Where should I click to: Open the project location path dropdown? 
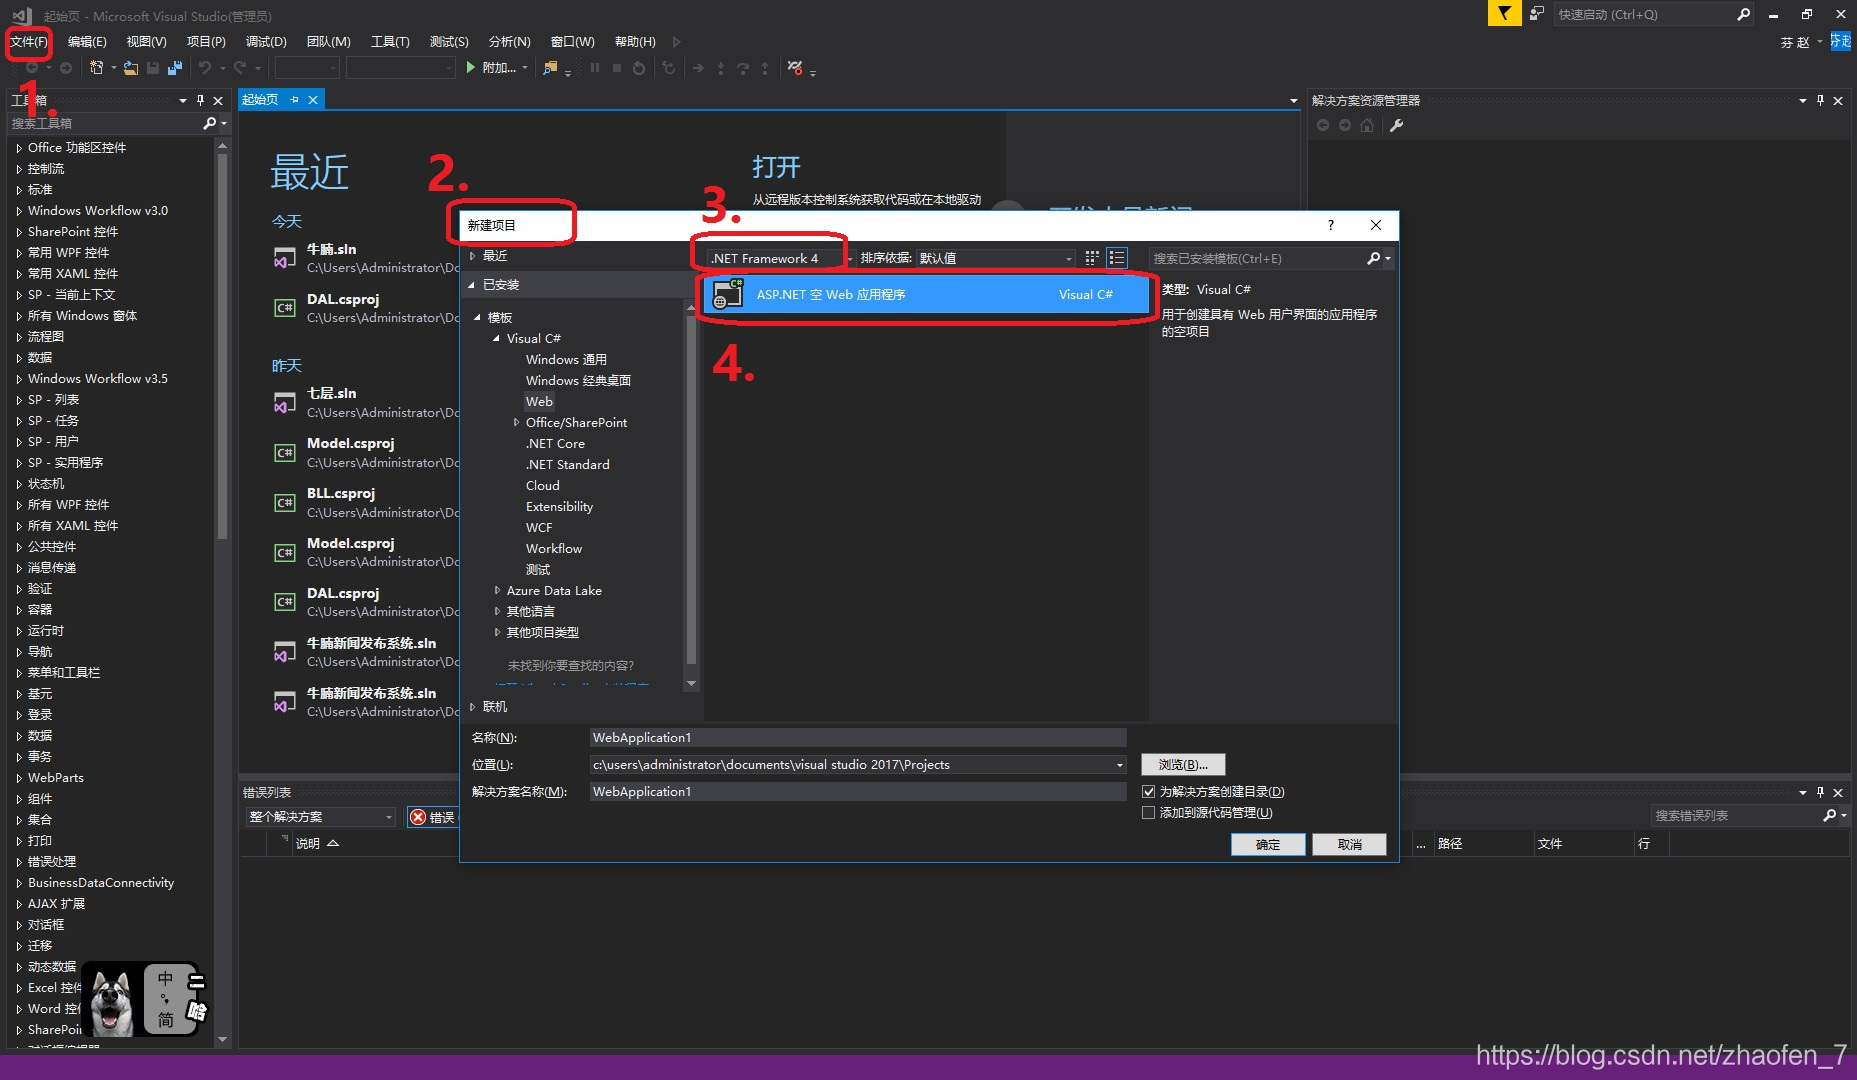1119,765
